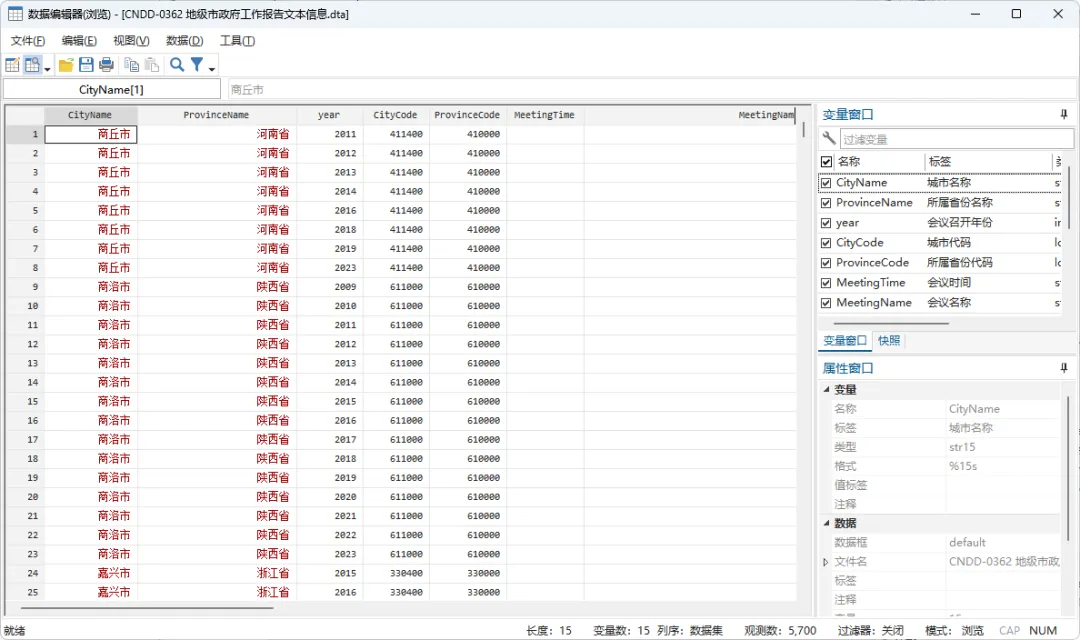Uncheck the CityName variable checkbox

coord(826,183)
